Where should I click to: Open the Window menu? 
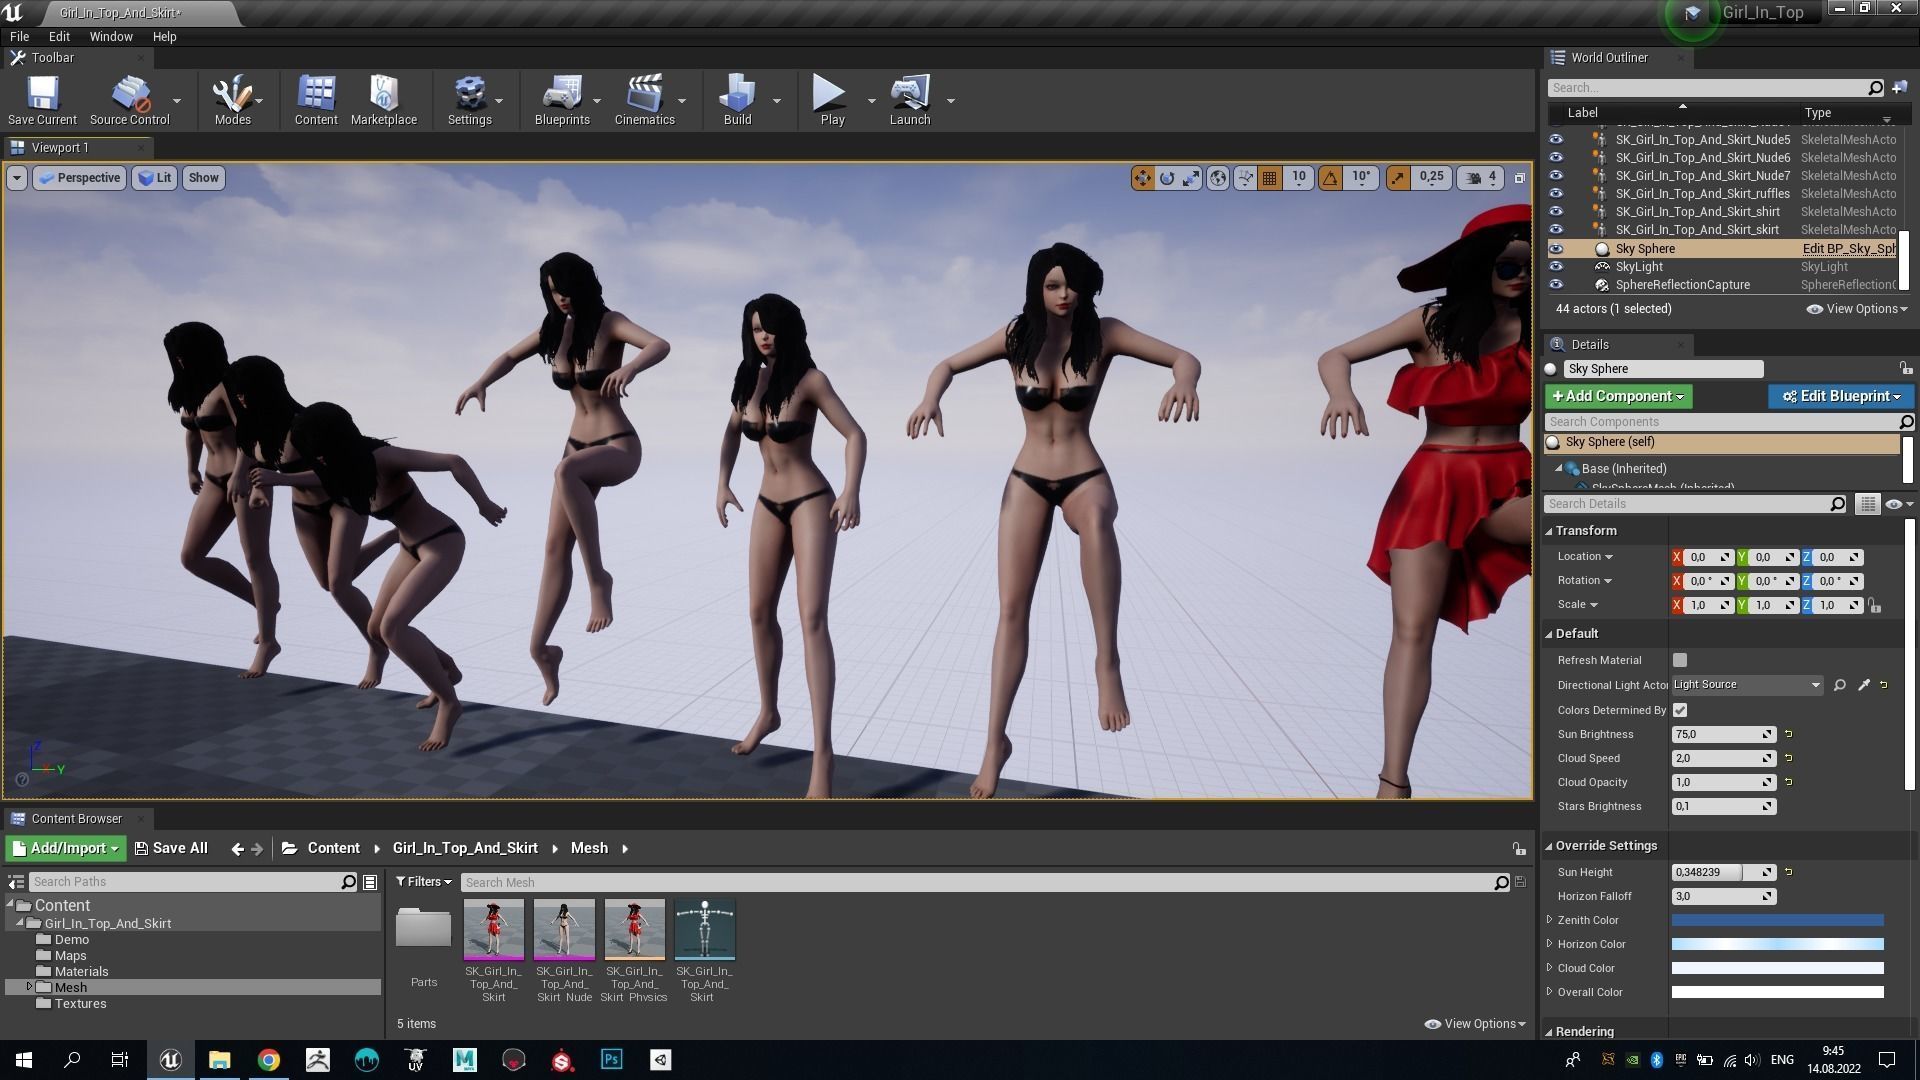[110, 36]
